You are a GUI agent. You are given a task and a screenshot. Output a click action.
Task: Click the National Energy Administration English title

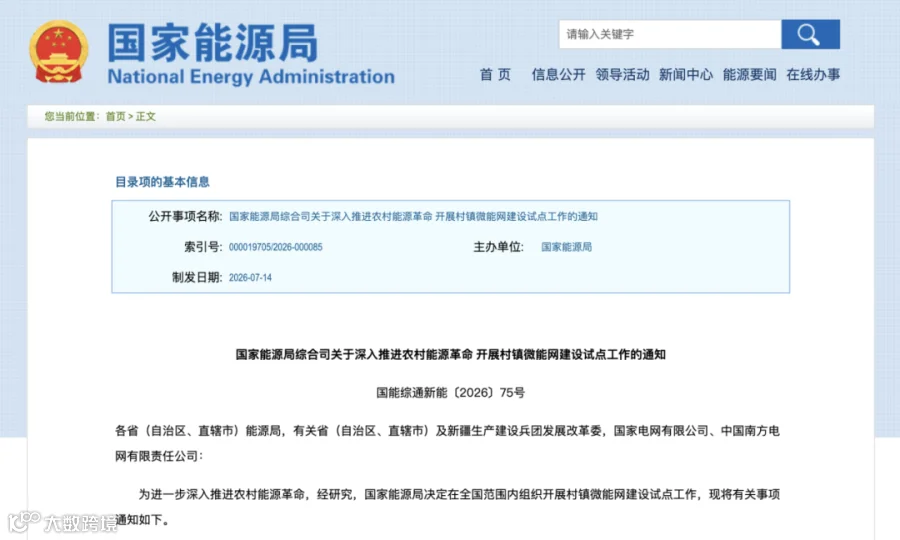251,76
